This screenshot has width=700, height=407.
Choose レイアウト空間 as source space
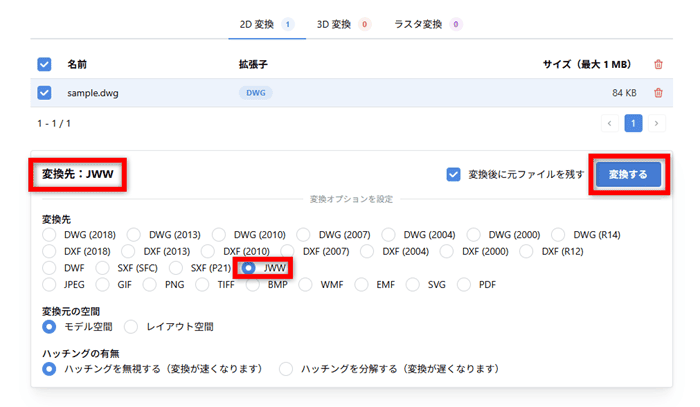coord(131,327)
